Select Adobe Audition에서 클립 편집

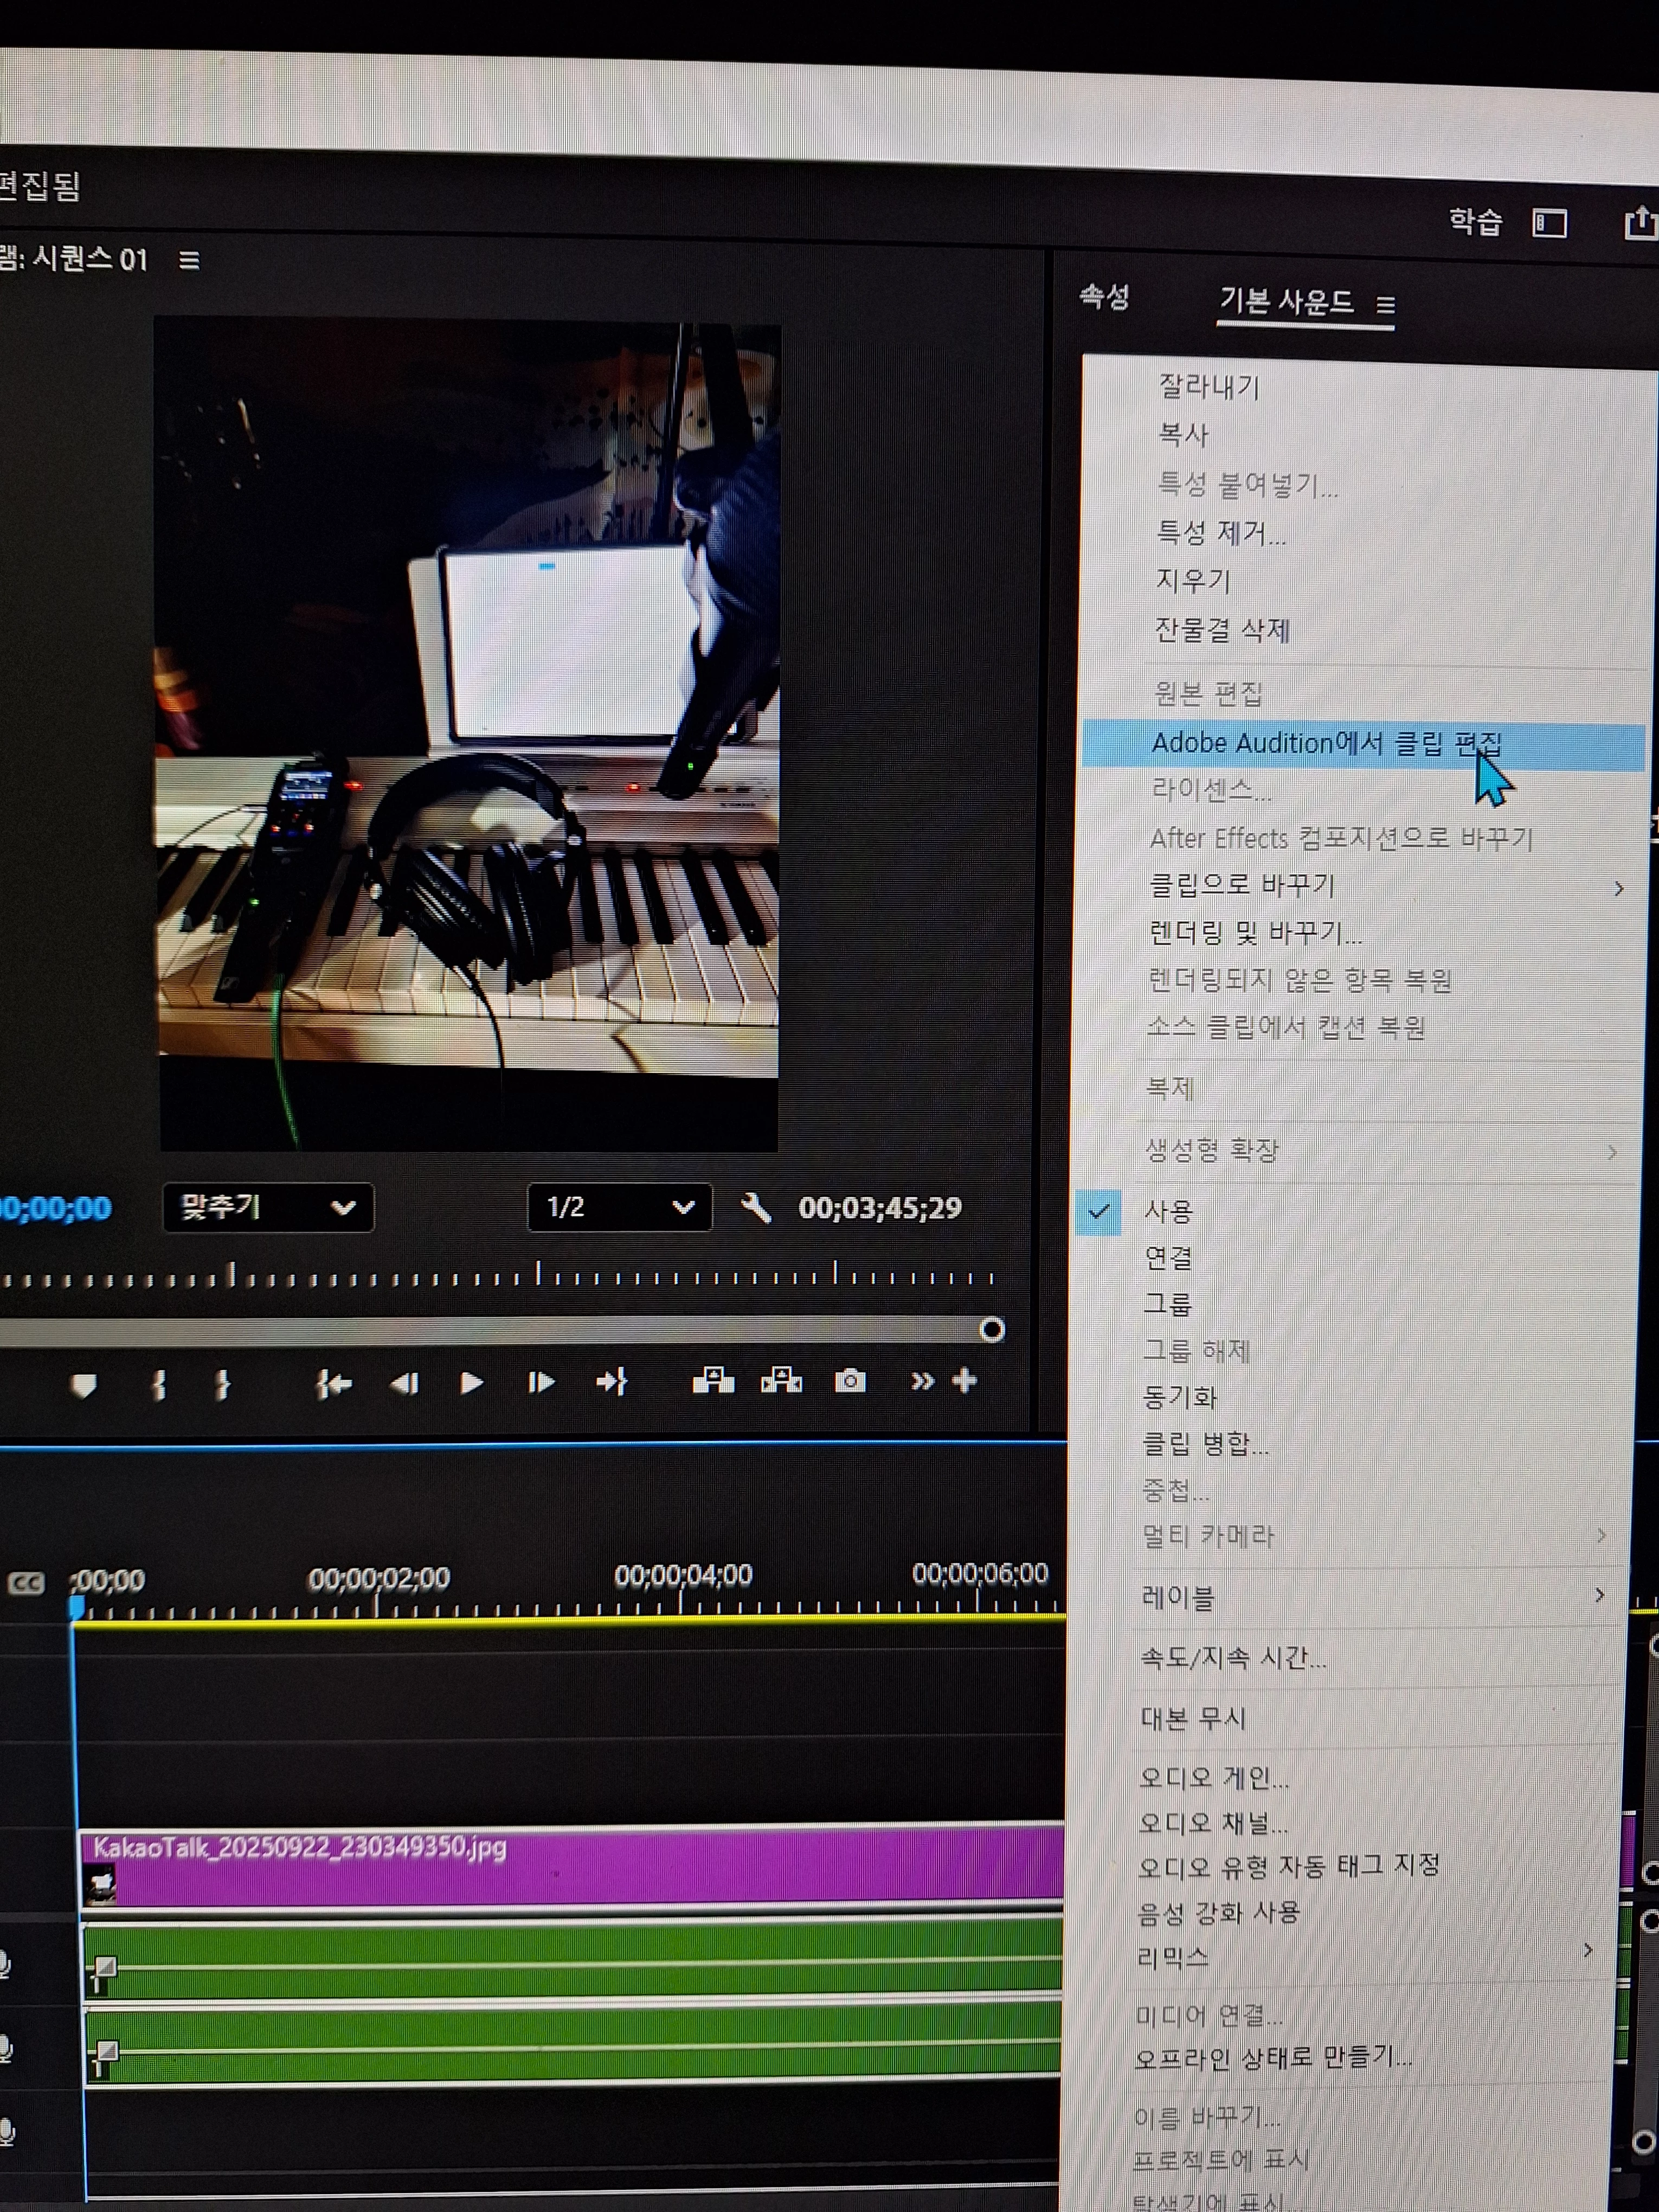pyautogui.click(x=1326, y=743)
